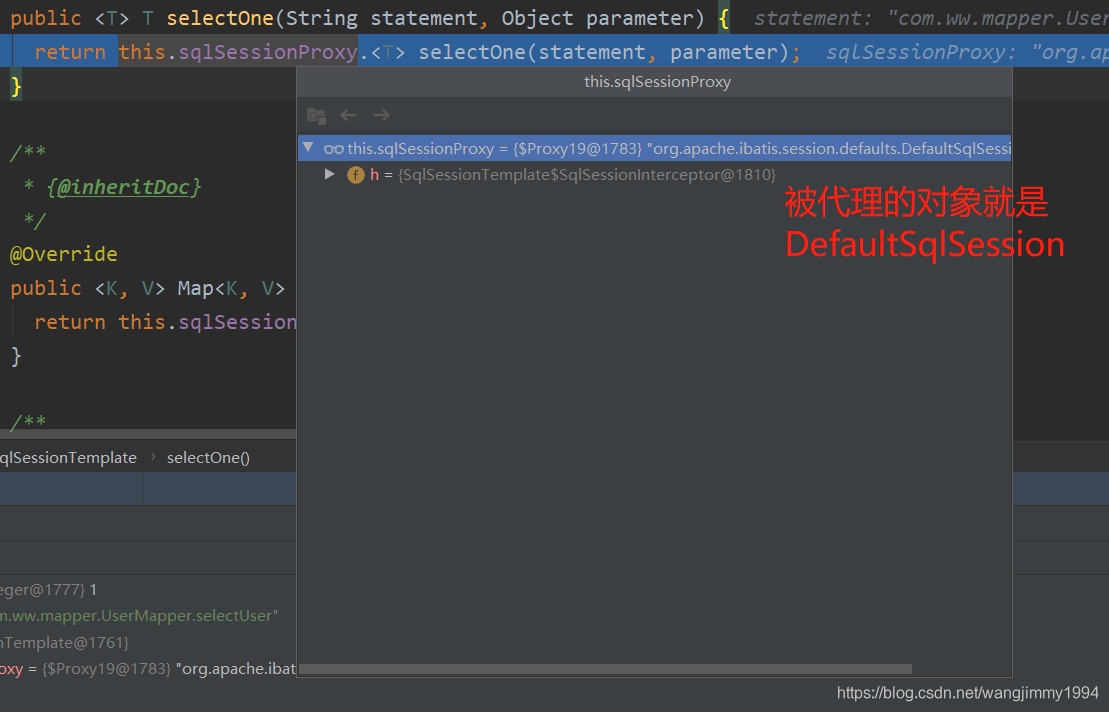Click the forward arrow in popup toolbar
This screenshot has height=712, width=1109.
pos(381,115)
